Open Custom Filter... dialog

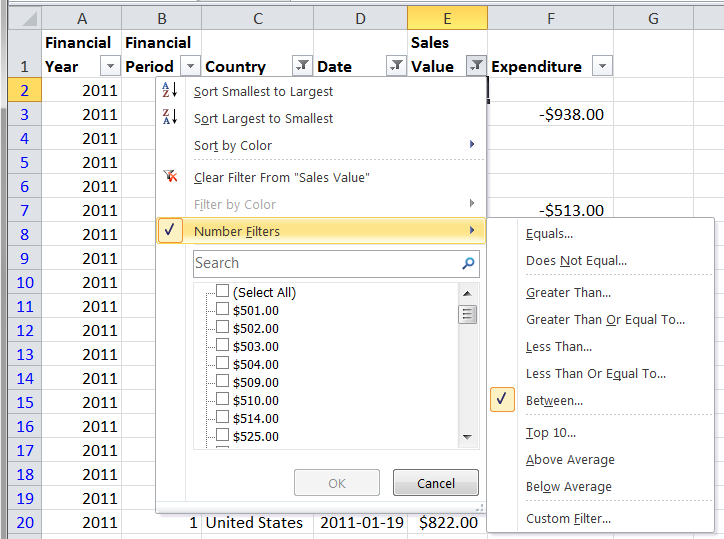[x=568, y=518]
